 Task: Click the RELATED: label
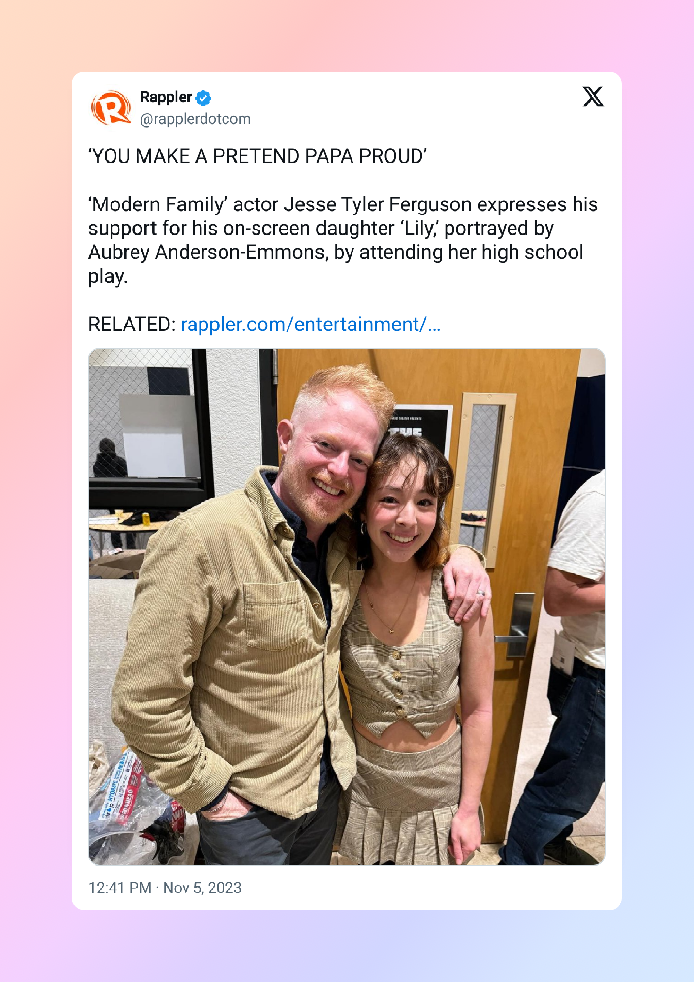point(132,324)
